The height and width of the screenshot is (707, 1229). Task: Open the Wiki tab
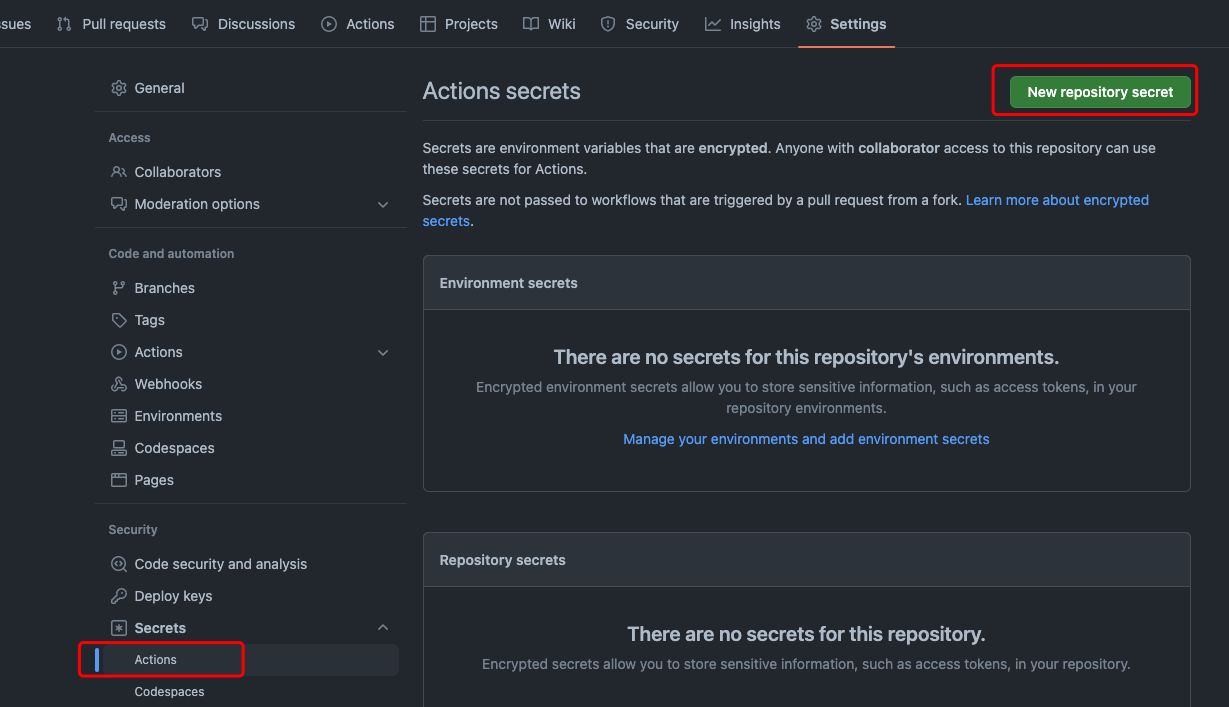pos(550,24)
